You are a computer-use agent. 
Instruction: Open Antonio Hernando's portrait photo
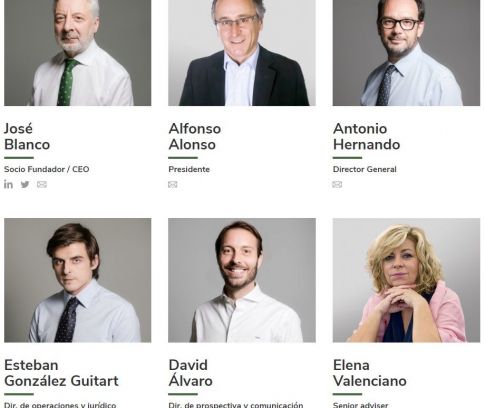pyautogui.click(x=406, y=53)
